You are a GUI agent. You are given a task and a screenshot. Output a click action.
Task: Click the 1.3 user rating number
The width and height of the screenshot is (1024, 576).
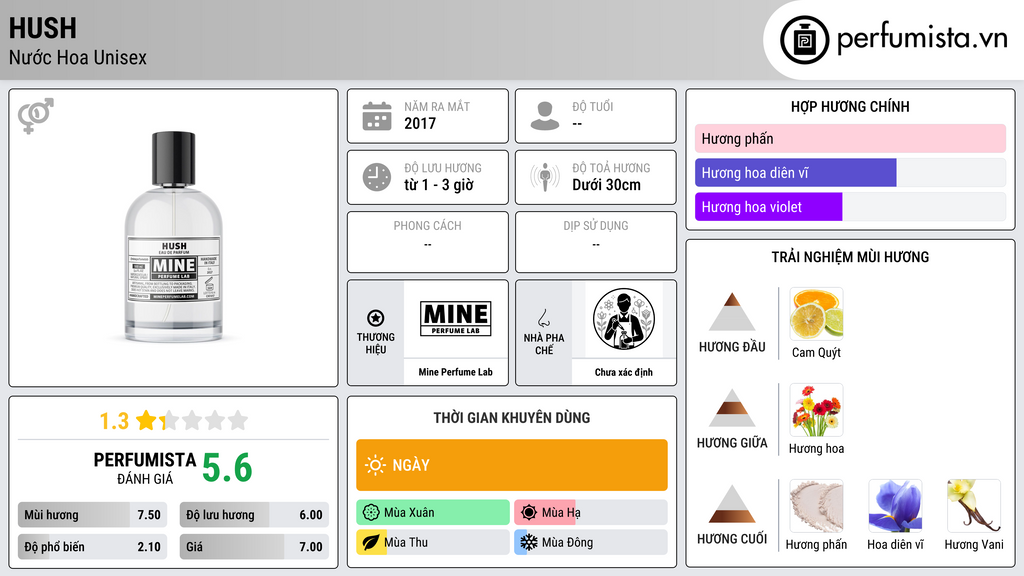point(114,421)
